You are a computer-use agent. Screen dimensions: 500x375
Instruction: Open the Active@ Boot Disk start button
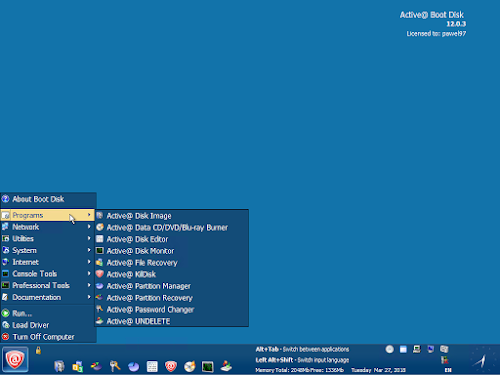15,360
